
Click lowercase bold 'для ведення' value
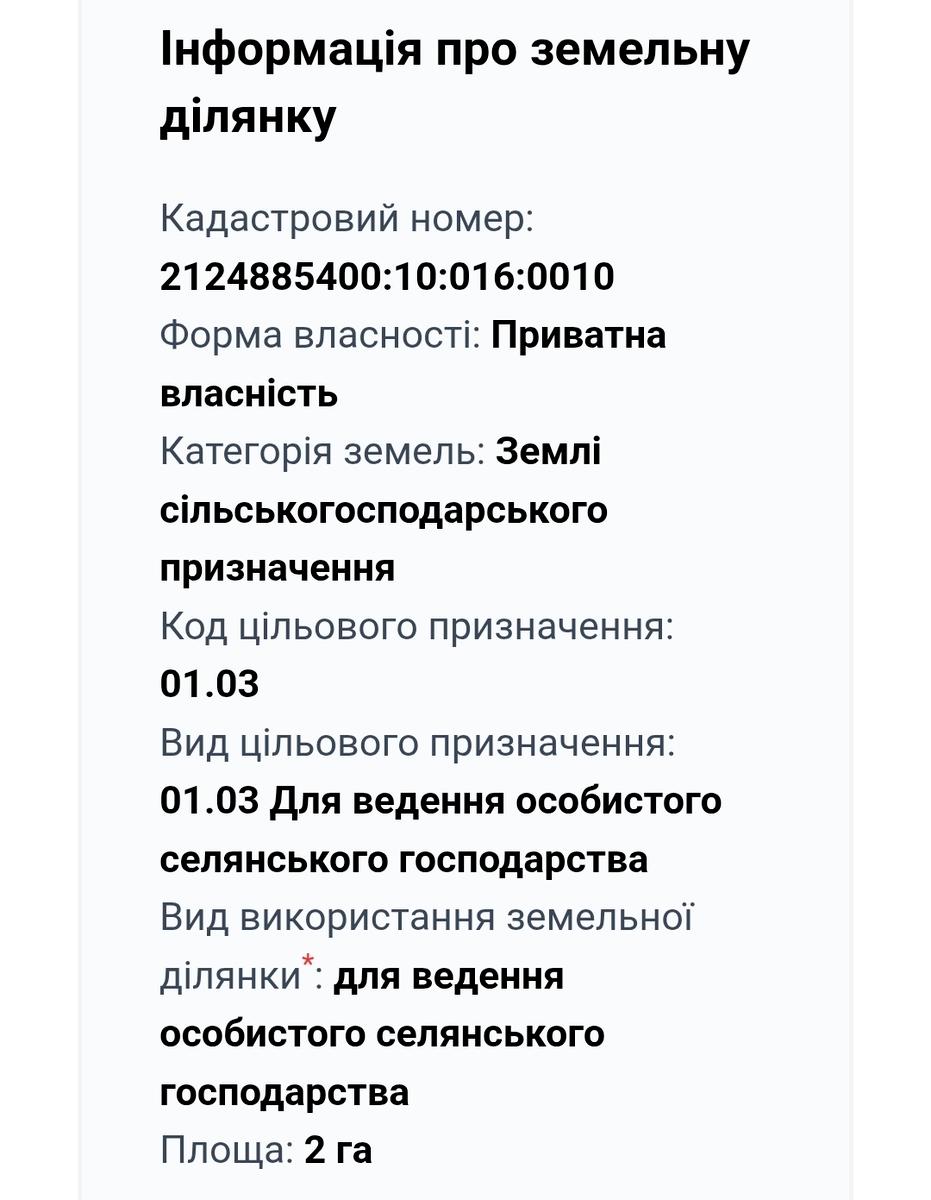click(x=449, y=976)
